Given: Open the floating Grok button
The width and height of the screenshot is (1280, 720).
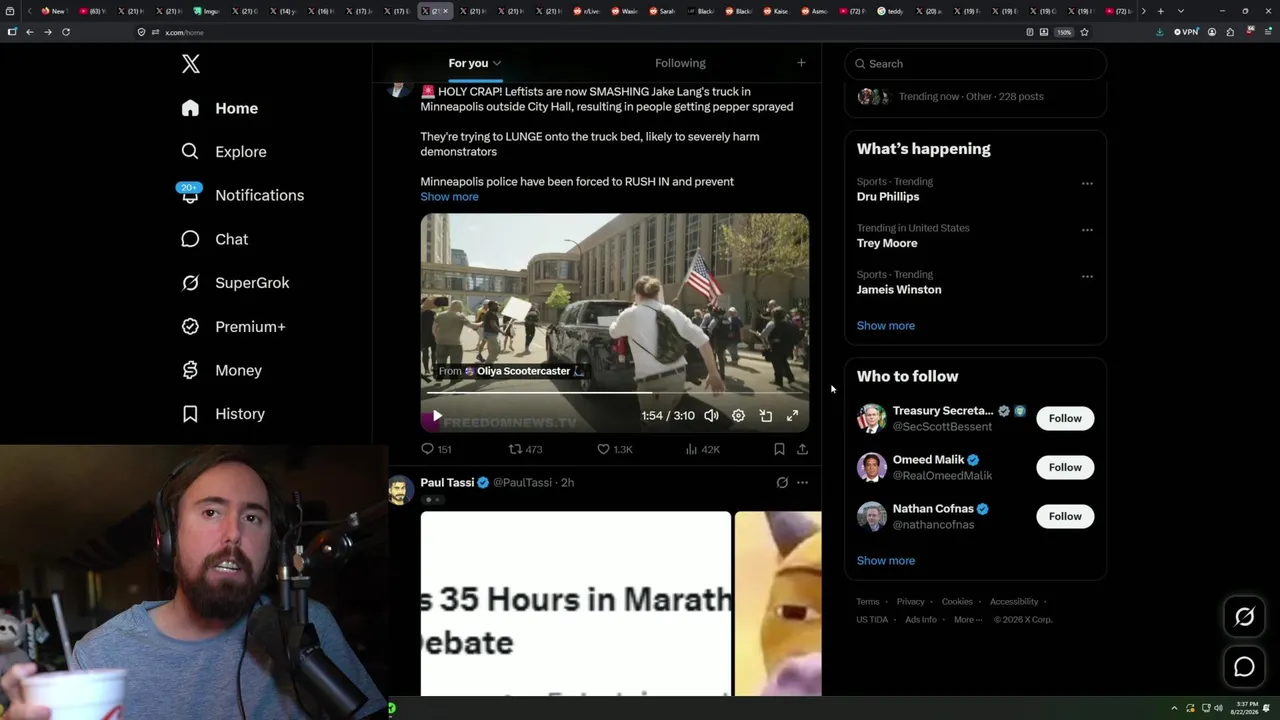Looking at the screenshot, I should (x=1244, y=617).
